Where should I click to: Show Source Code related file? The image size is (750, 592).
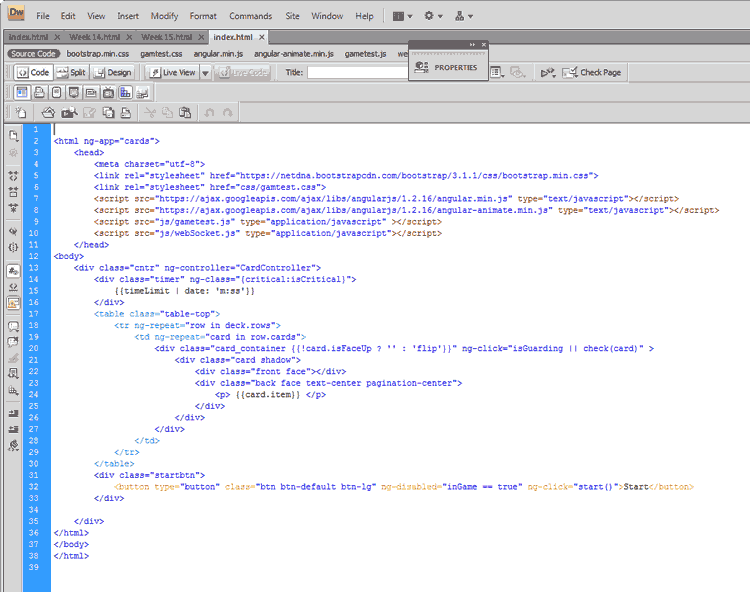[x=33, y=54]
